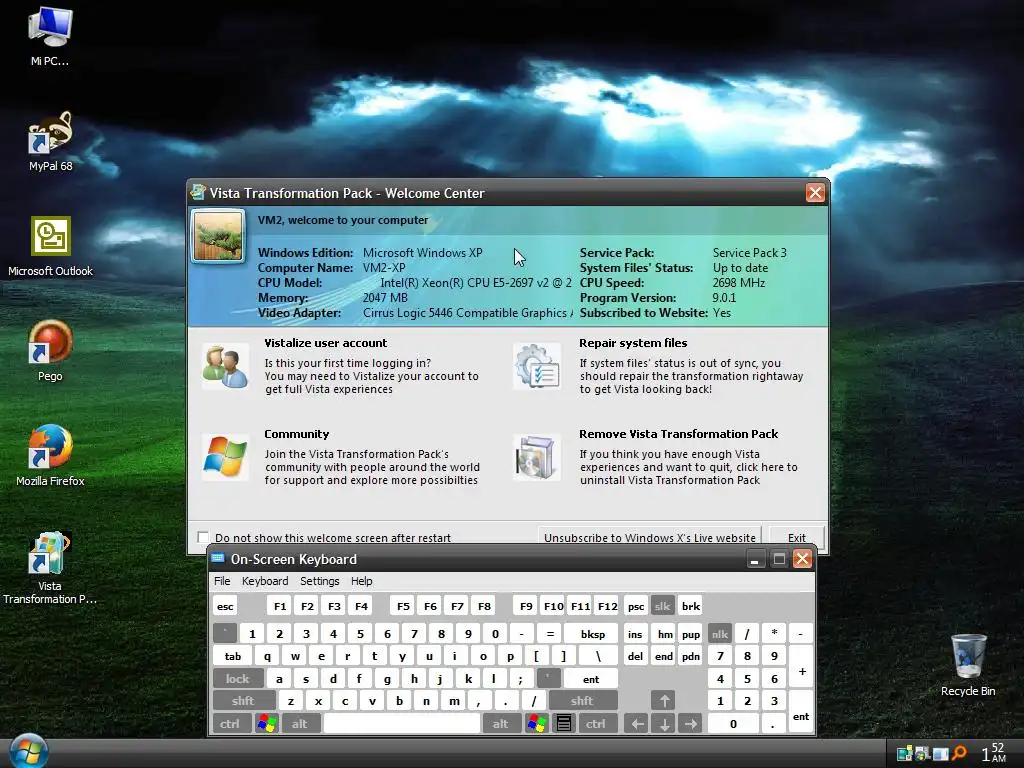This screenshot has width=1024, height=768.
Task: Click the Community heading link
Action: tap(296, 434)
